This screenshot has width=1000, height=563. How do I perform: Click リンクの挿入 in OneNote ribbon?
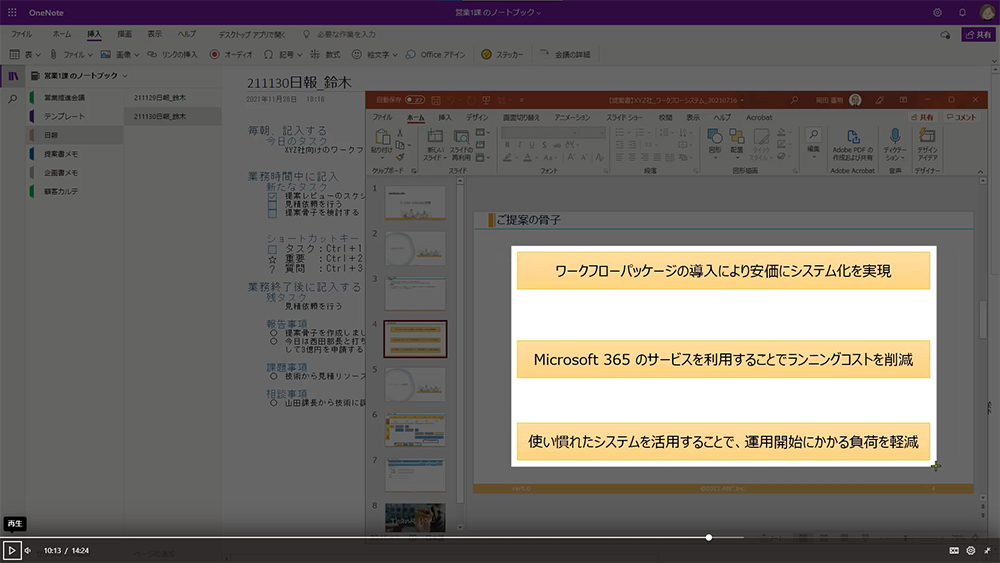pos(172,55)
